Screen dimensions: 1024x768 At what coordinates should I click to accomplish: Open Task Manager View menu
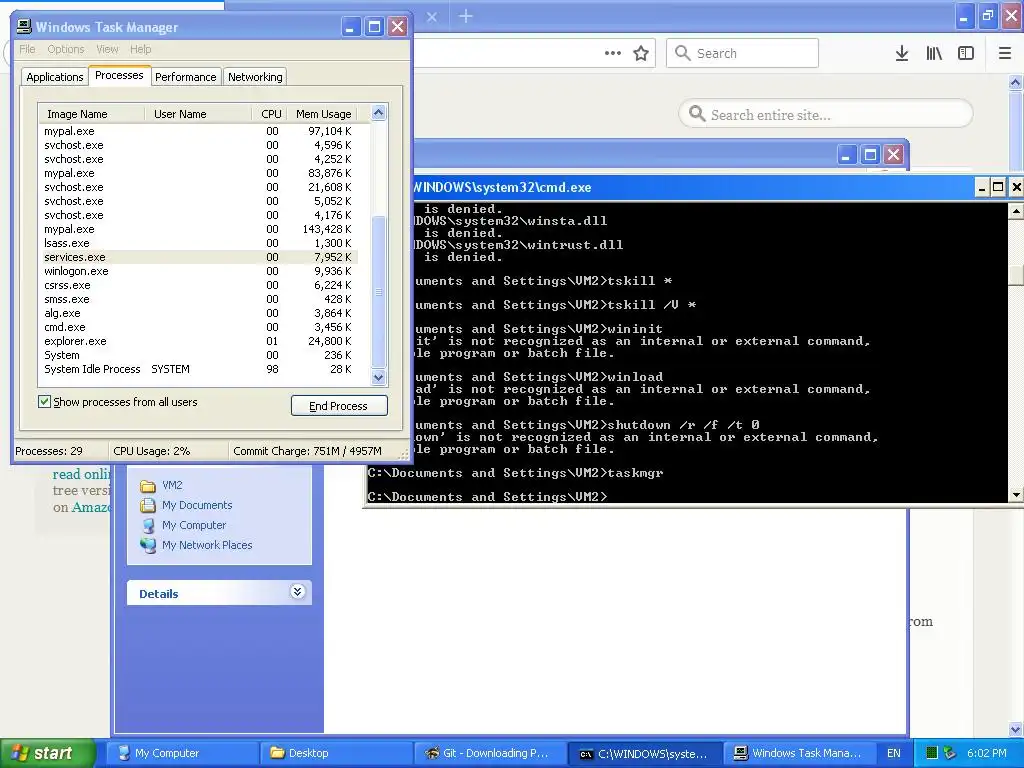107,49
